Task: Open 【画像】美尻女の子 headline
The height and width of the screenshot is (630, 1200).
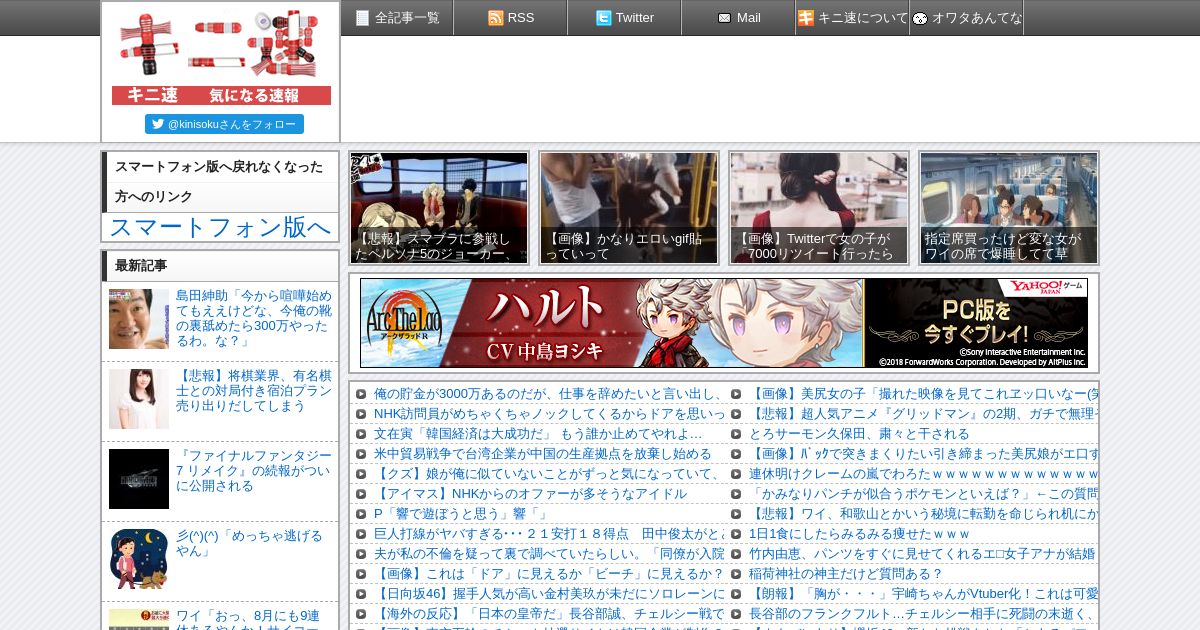Action: [x=924, y=394]
